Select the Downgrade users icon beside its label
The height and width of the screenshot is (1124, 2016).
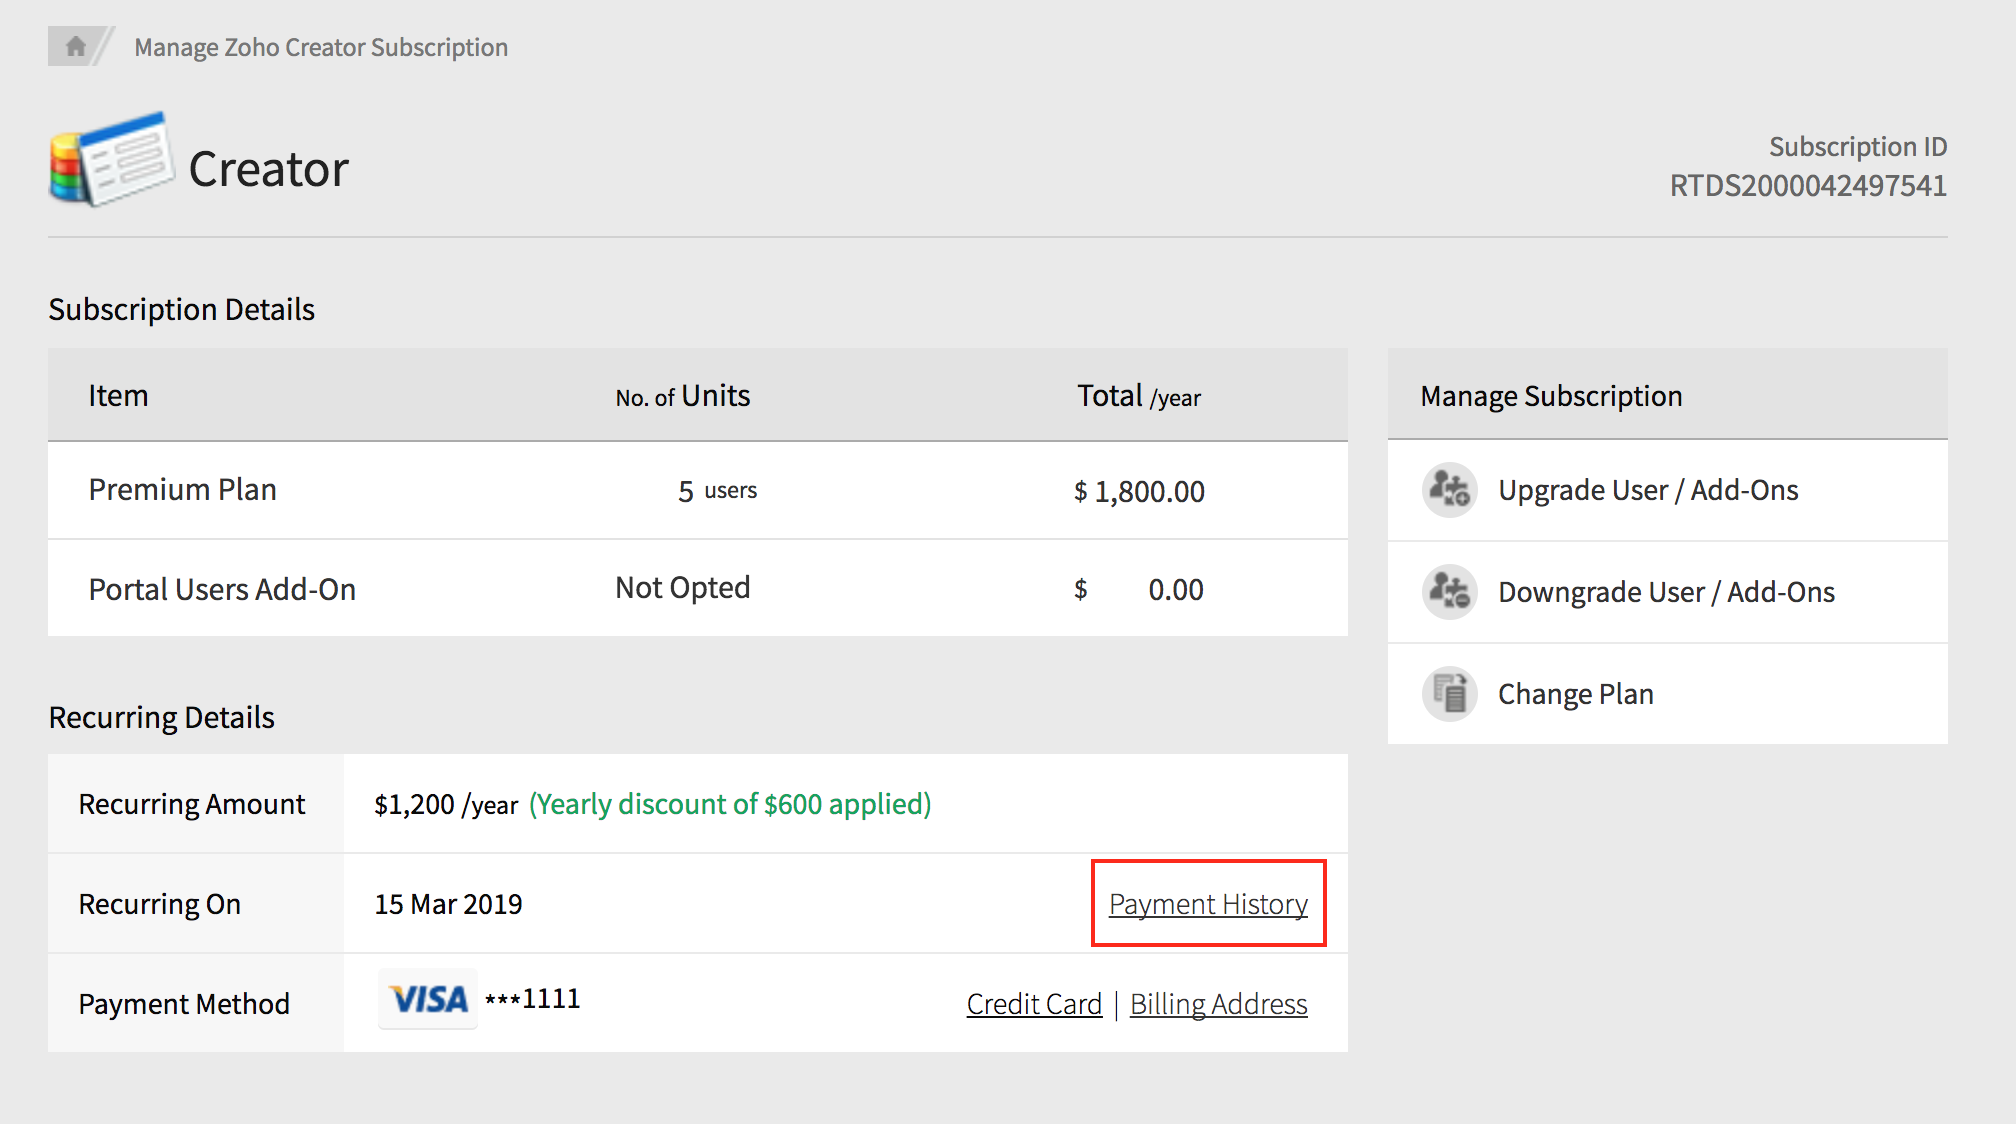(x=1448, y=592)
